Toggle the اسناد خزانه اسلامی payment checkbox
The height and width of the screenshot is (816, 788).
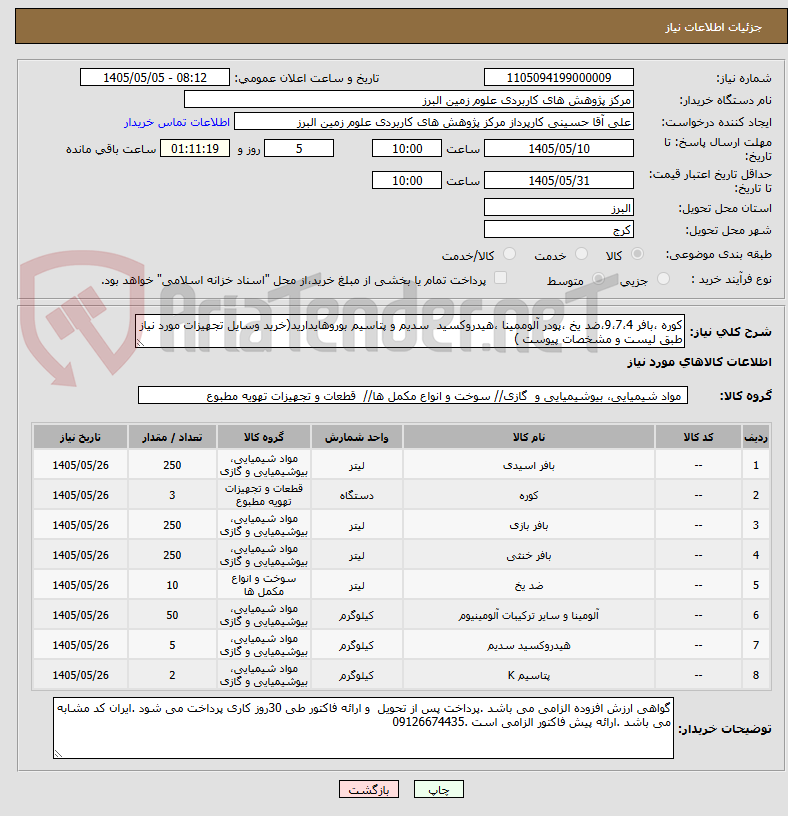pyautogui.click(x=500, y=278)
